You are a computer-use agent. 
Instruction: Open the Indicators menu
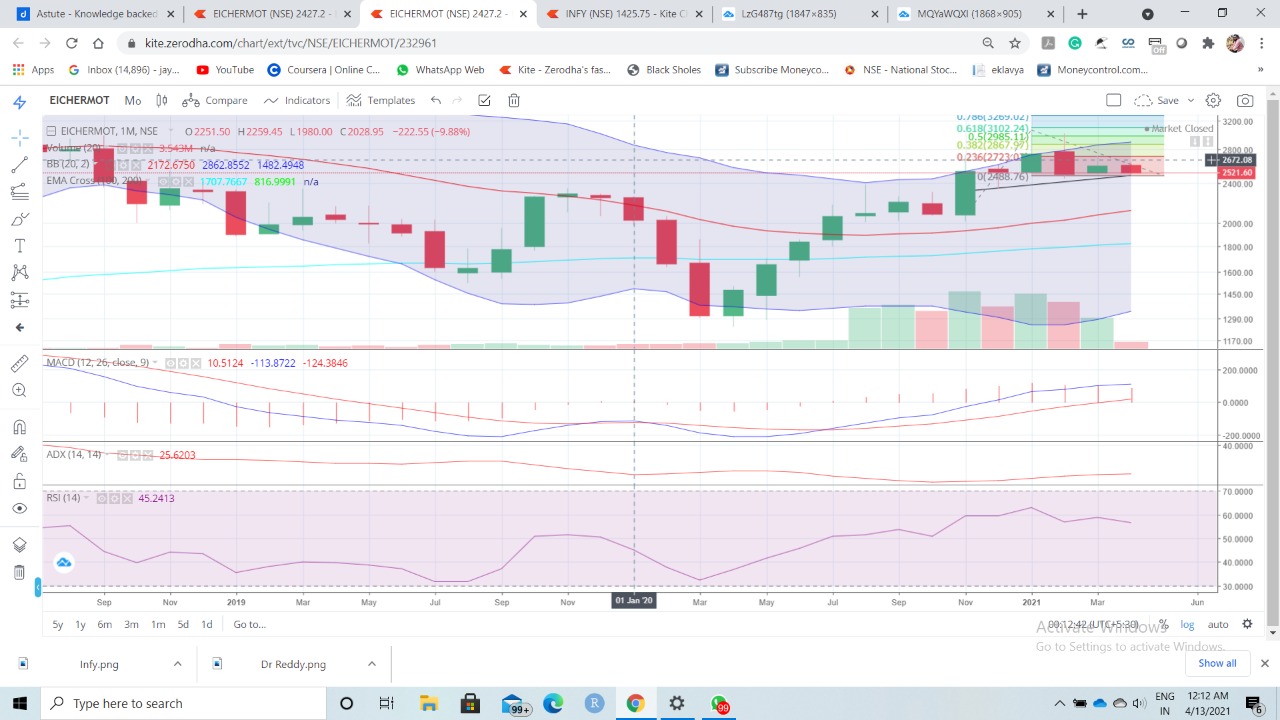coord(297,100)
